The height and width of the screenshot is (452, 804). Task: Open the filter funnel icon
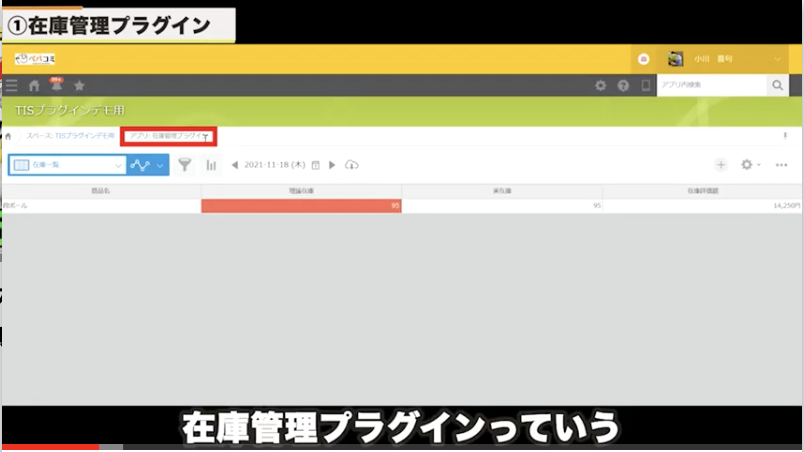coord(185,165)
